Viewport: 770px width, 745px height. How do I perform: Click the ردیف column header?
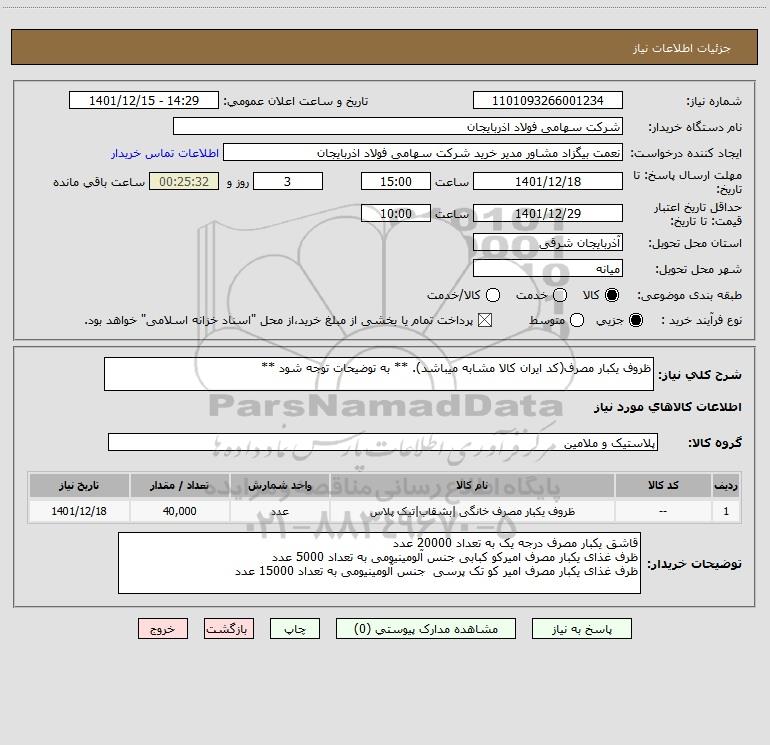click(x=726, y=485)
